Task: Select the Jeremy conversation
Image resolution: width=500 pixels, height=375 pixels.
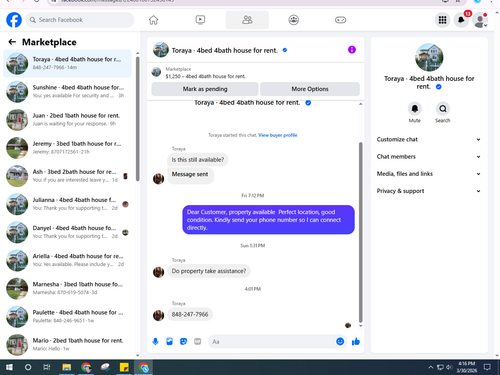Action: 67,148
